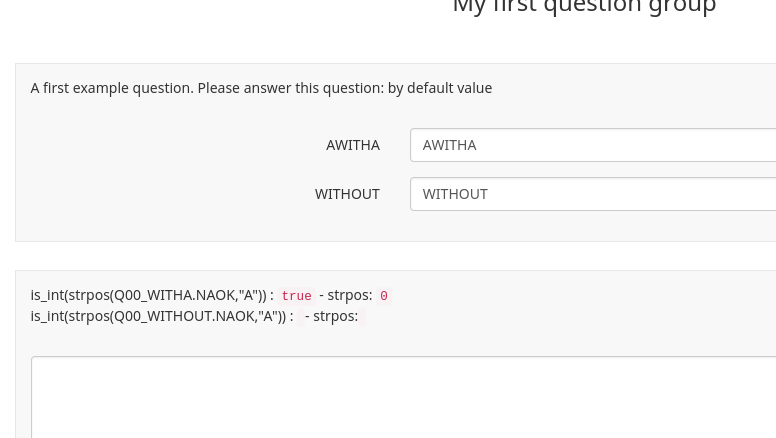
Task: Click the 'by default value' text
Action: pos(440,88)
